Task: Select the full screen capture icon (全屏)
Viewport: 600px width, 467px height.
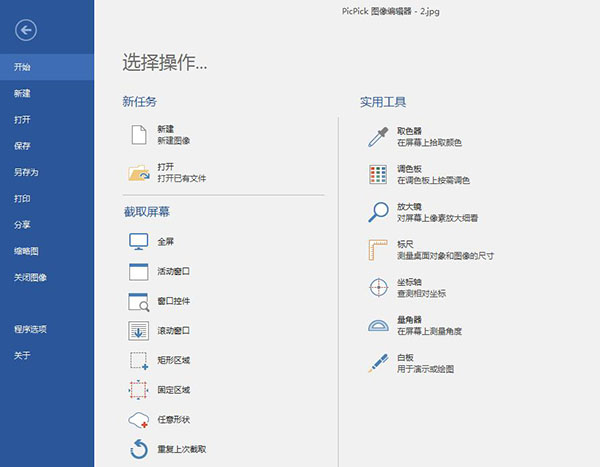Action: pyautogui.click(x=139, y=242)
